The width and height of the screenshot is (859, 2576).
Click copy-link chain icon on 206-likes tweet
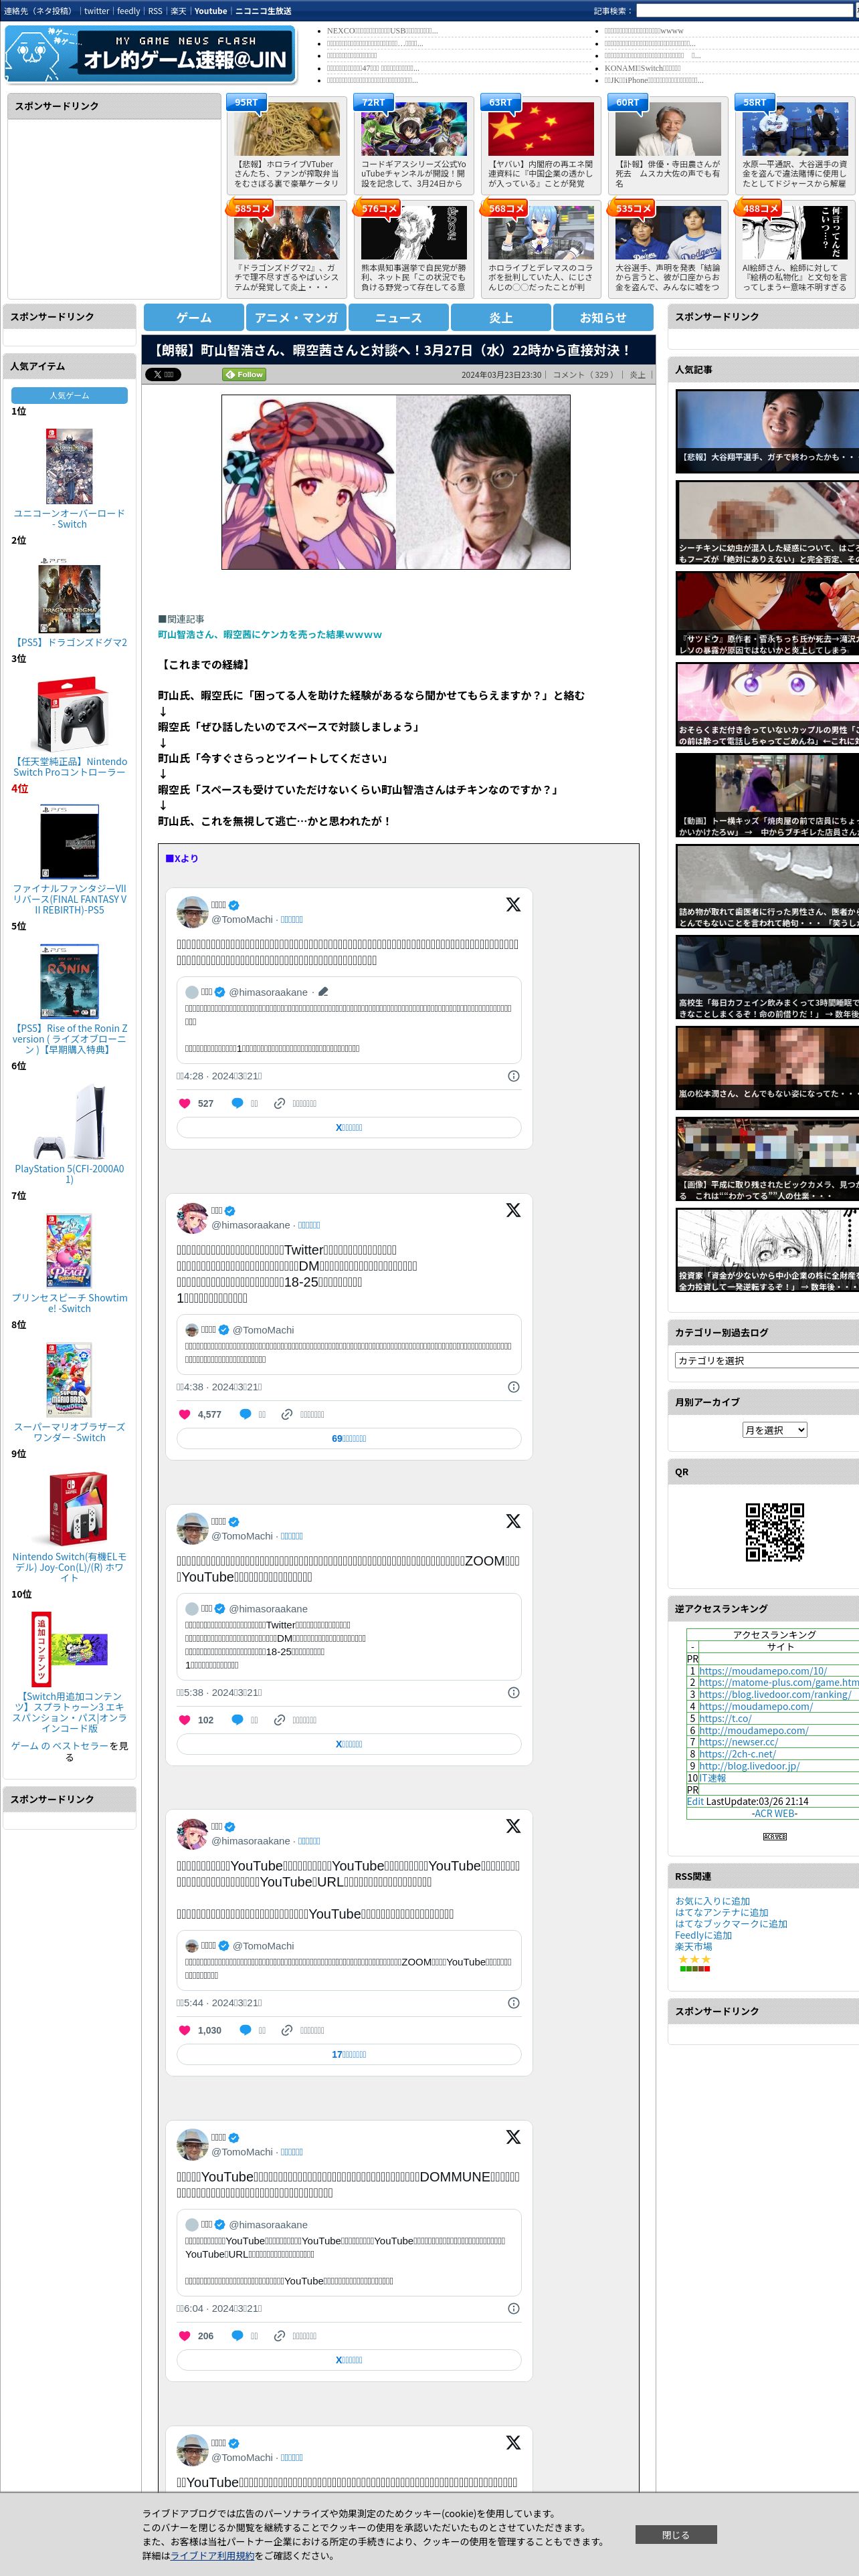click(x=280, y=2336)
